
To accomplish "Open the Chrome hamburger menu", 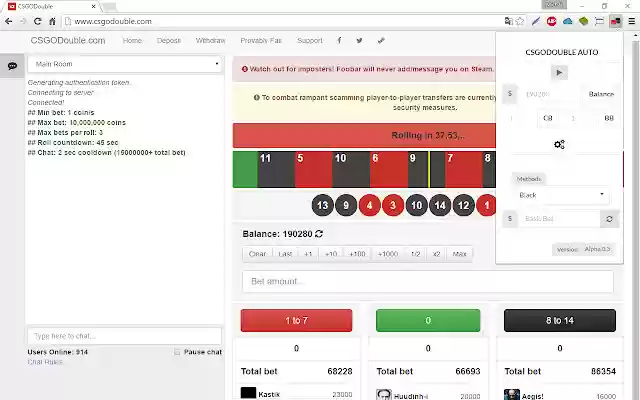I will (631, 21).
